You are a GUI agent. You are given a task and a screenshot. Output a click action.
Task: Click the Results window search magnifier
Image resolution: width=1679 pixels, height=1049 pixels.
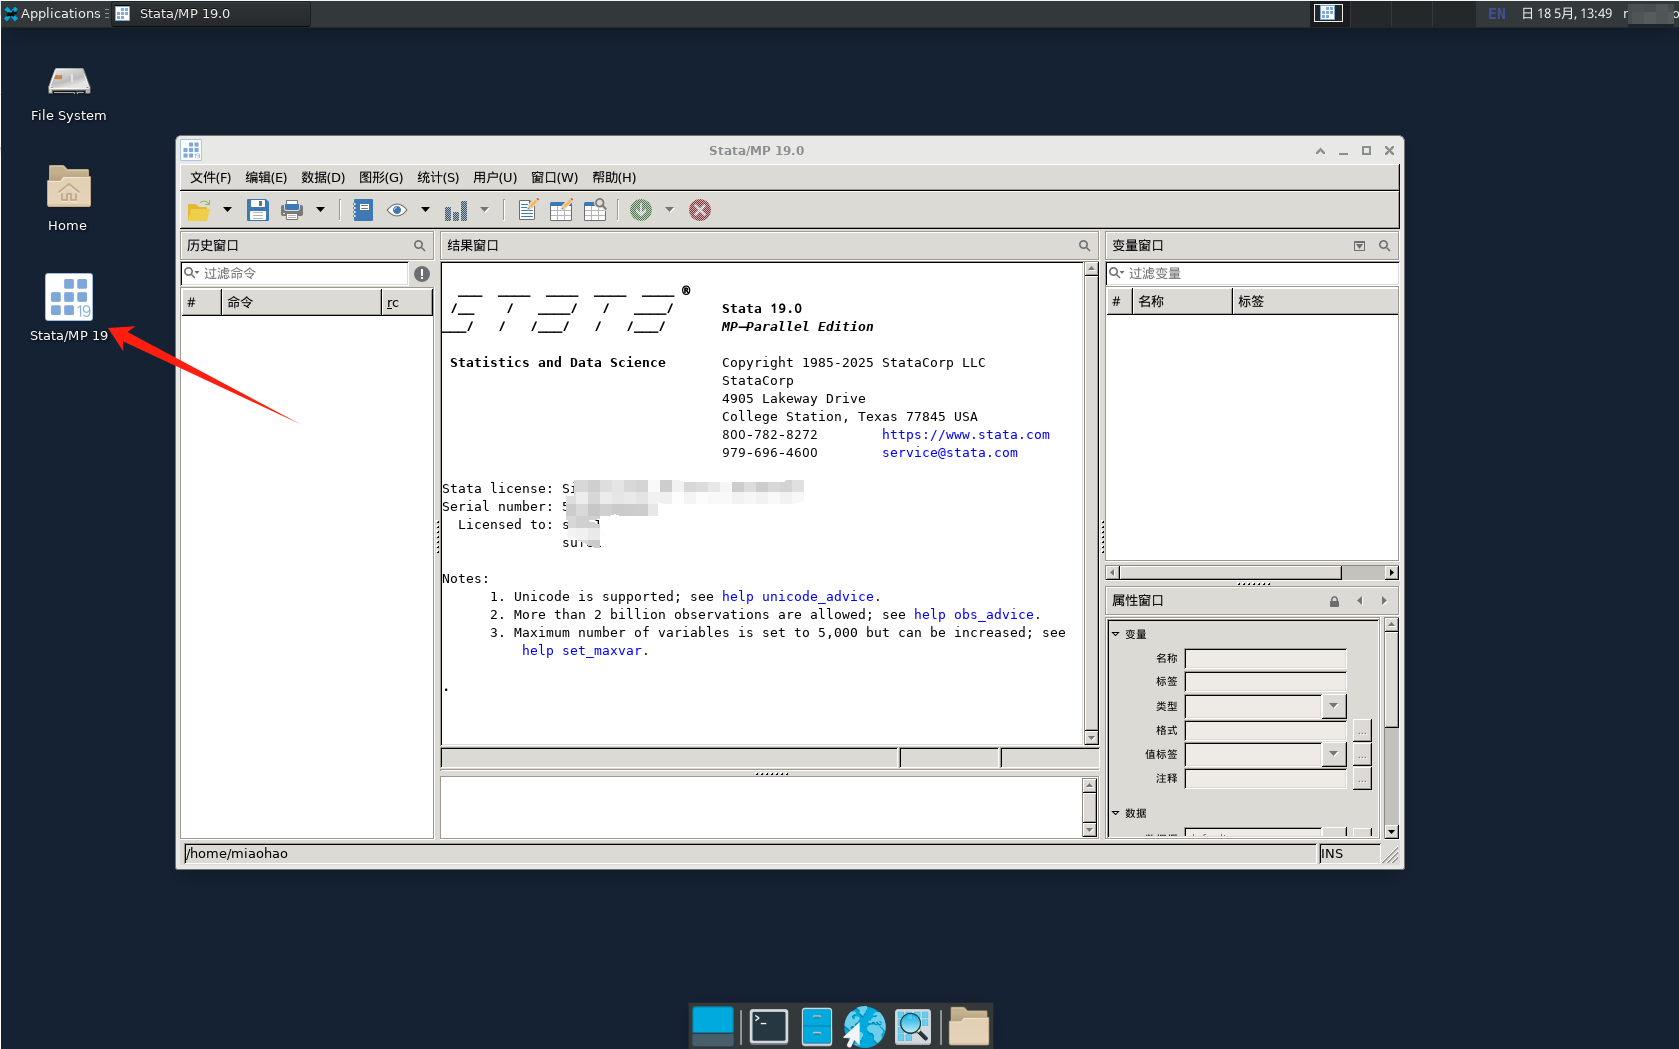click(x=1084, y=246)
